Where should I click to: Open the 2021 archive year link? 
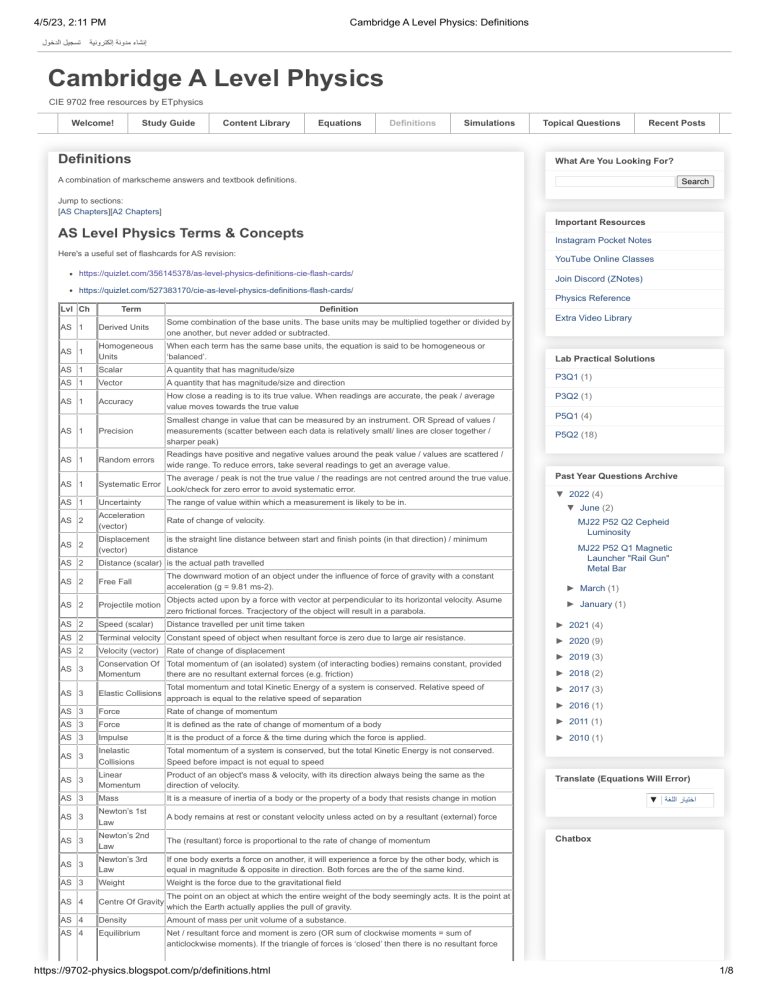pyautogui.click(x=579, y=625)
